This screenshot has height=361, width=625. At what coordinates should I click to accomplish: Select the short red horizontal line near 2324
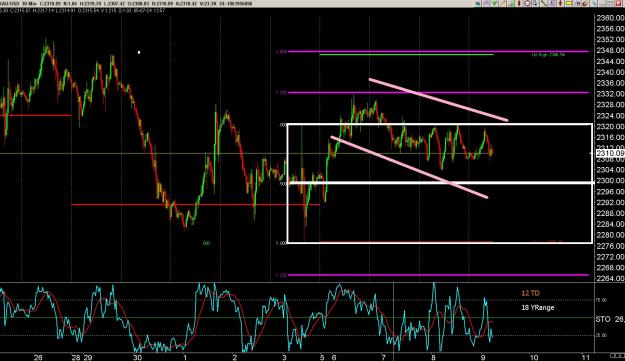tap(36, 116)
